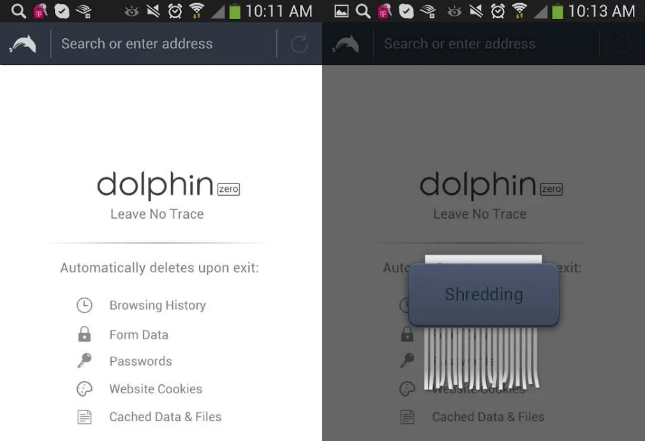Tap the 10:11 AM clock
The width and height of the screenshot is (645, 441).
click(279, 11)
